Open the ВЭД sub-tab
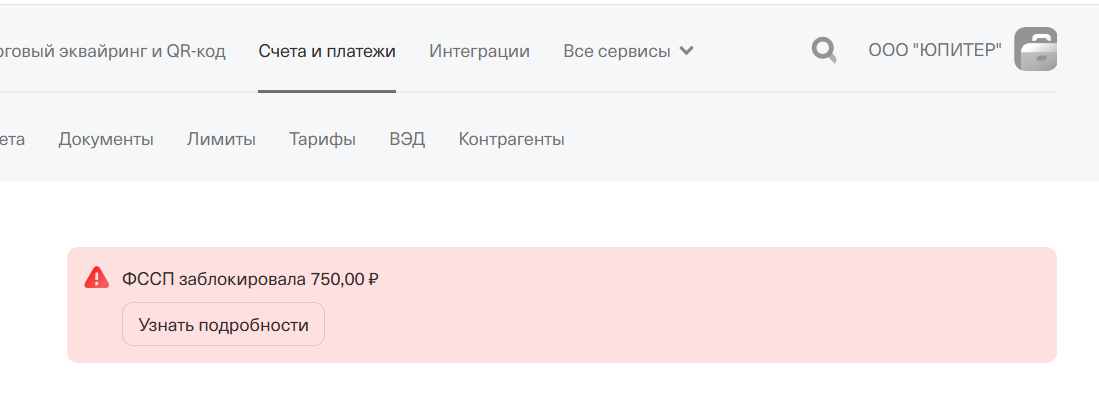This screenshot has width=1099, height=406. tap(407, 139)
